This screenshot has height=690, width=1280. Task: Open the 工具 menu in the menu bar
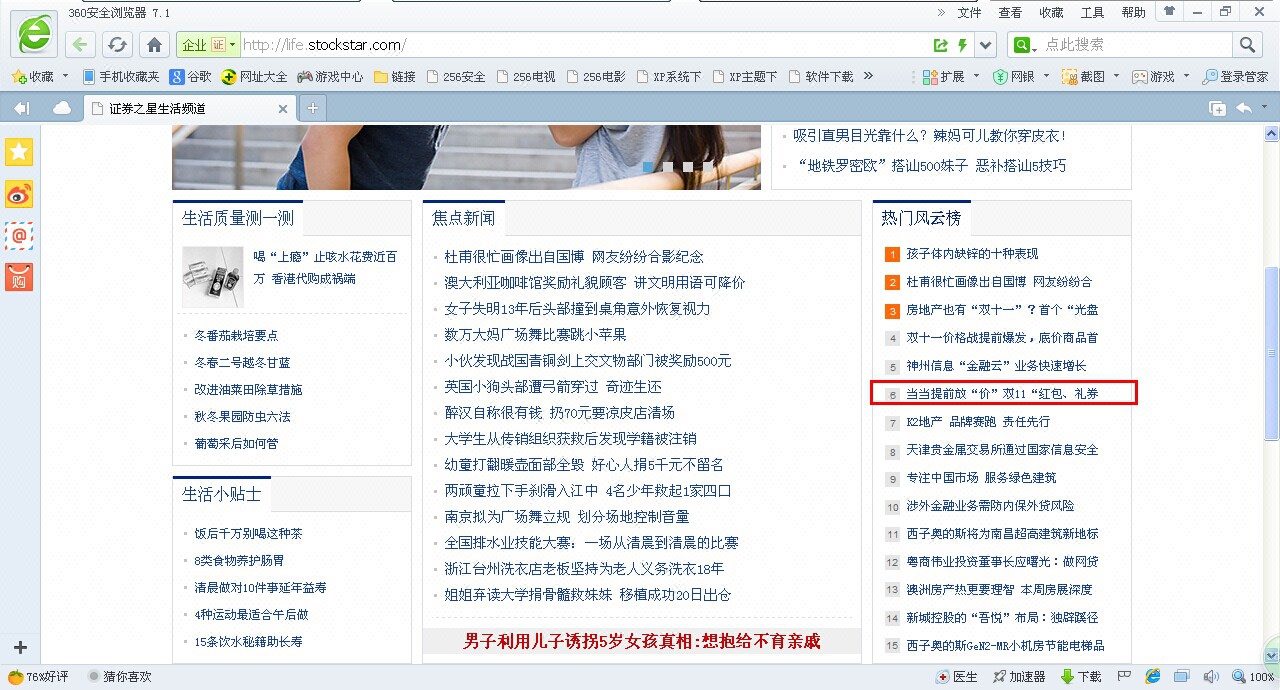1092,12
